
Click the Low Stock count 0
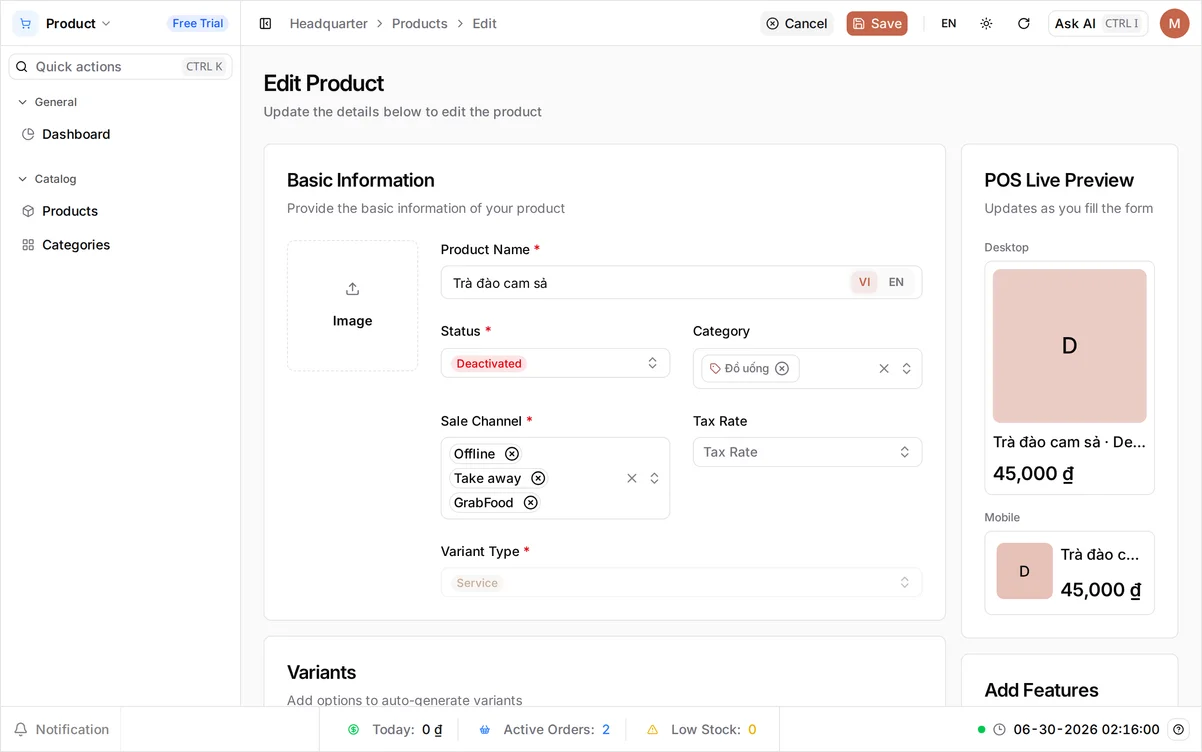coord(752,730)
